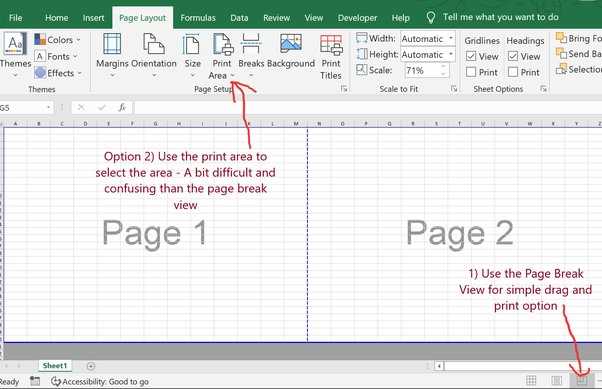
Task: Switch to Normal view in status bar
Action: pos(531,381)
